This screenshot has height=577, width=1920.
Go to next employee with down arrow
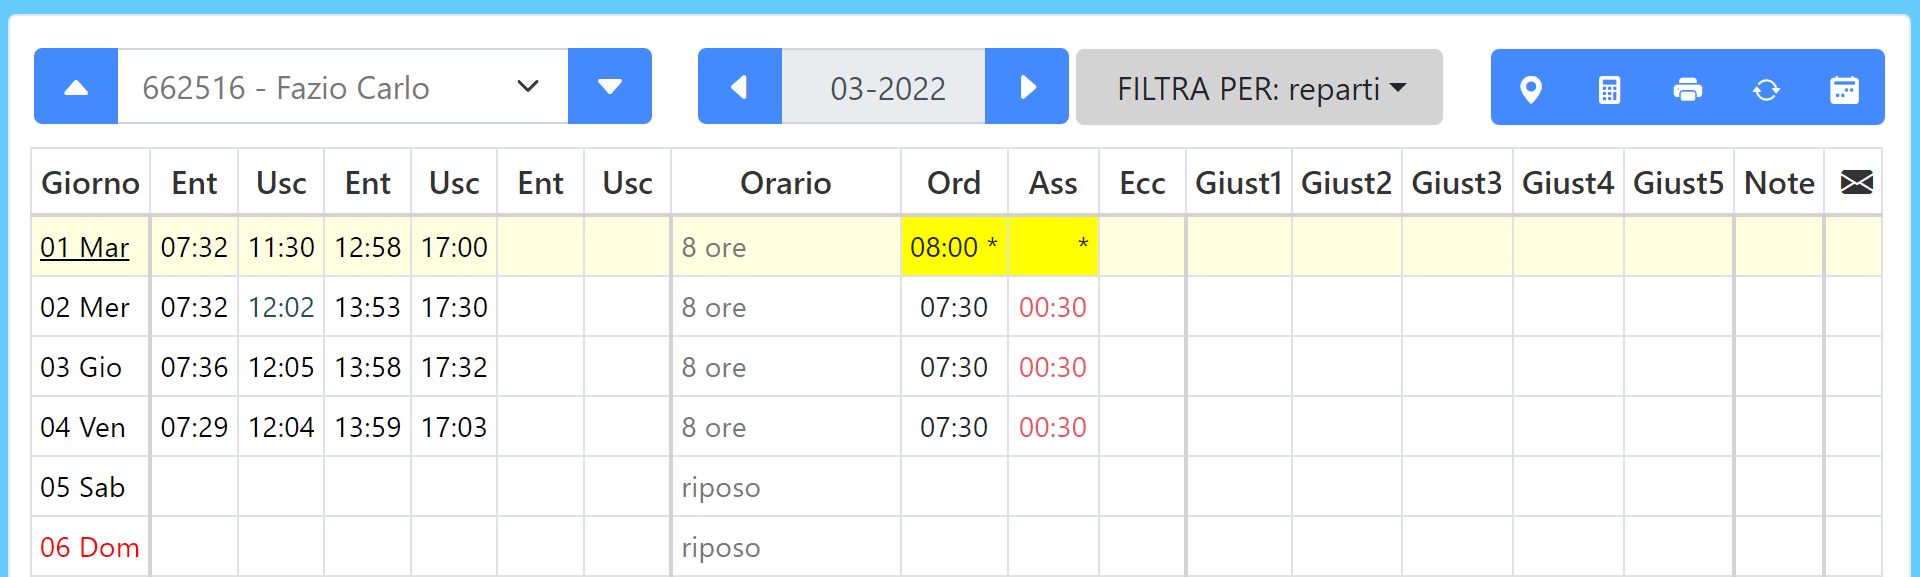pos(610,87)
